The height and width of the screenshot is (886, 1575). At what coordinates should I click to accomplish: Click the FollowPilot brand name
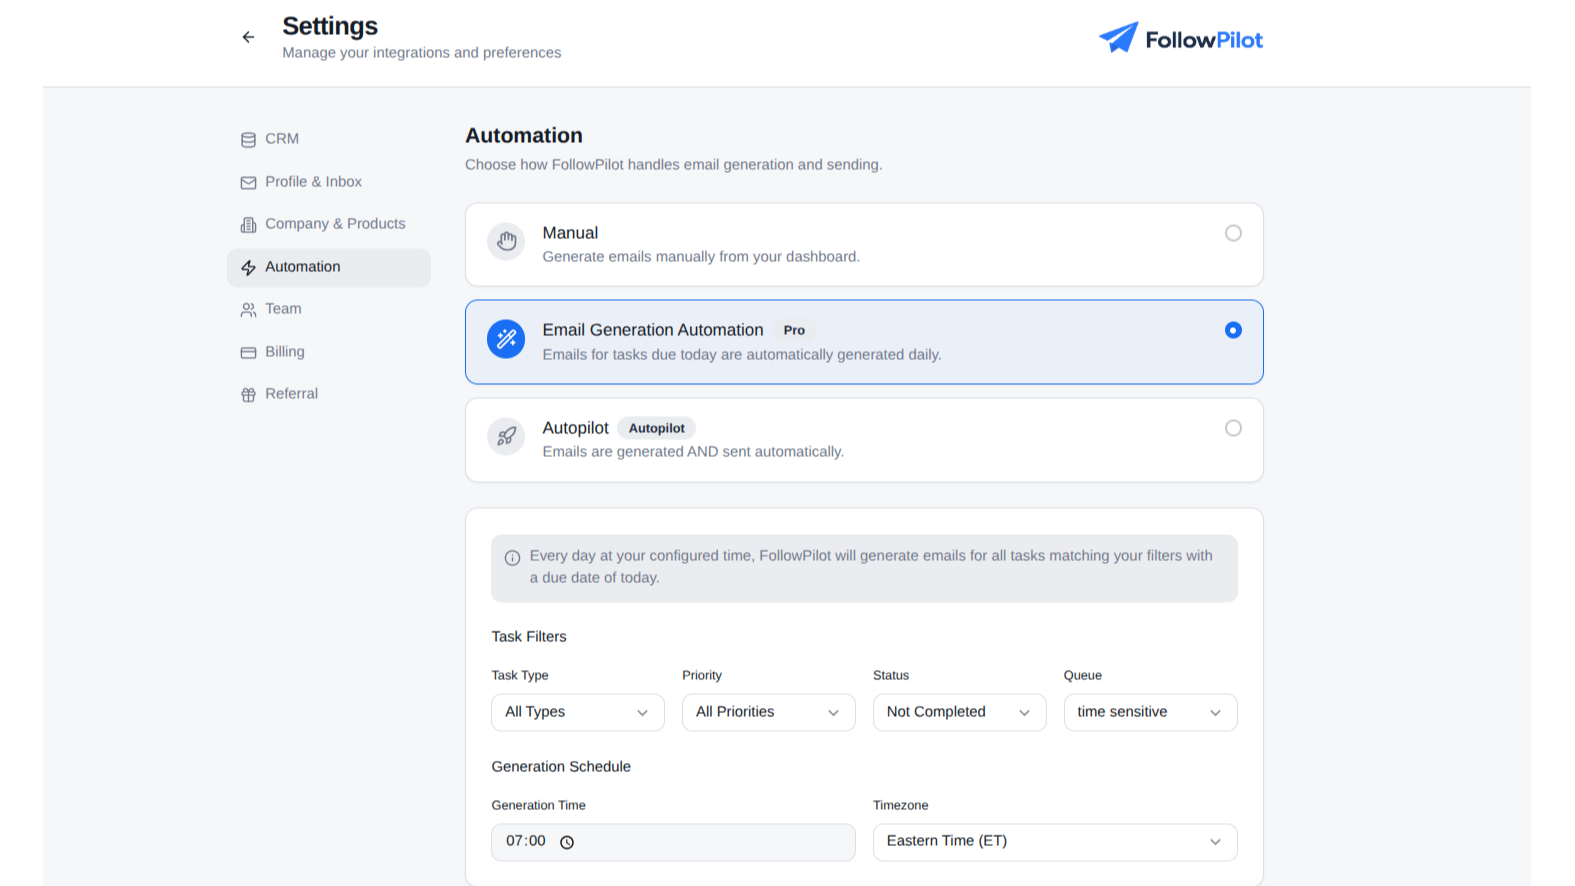coord(1204,40)
